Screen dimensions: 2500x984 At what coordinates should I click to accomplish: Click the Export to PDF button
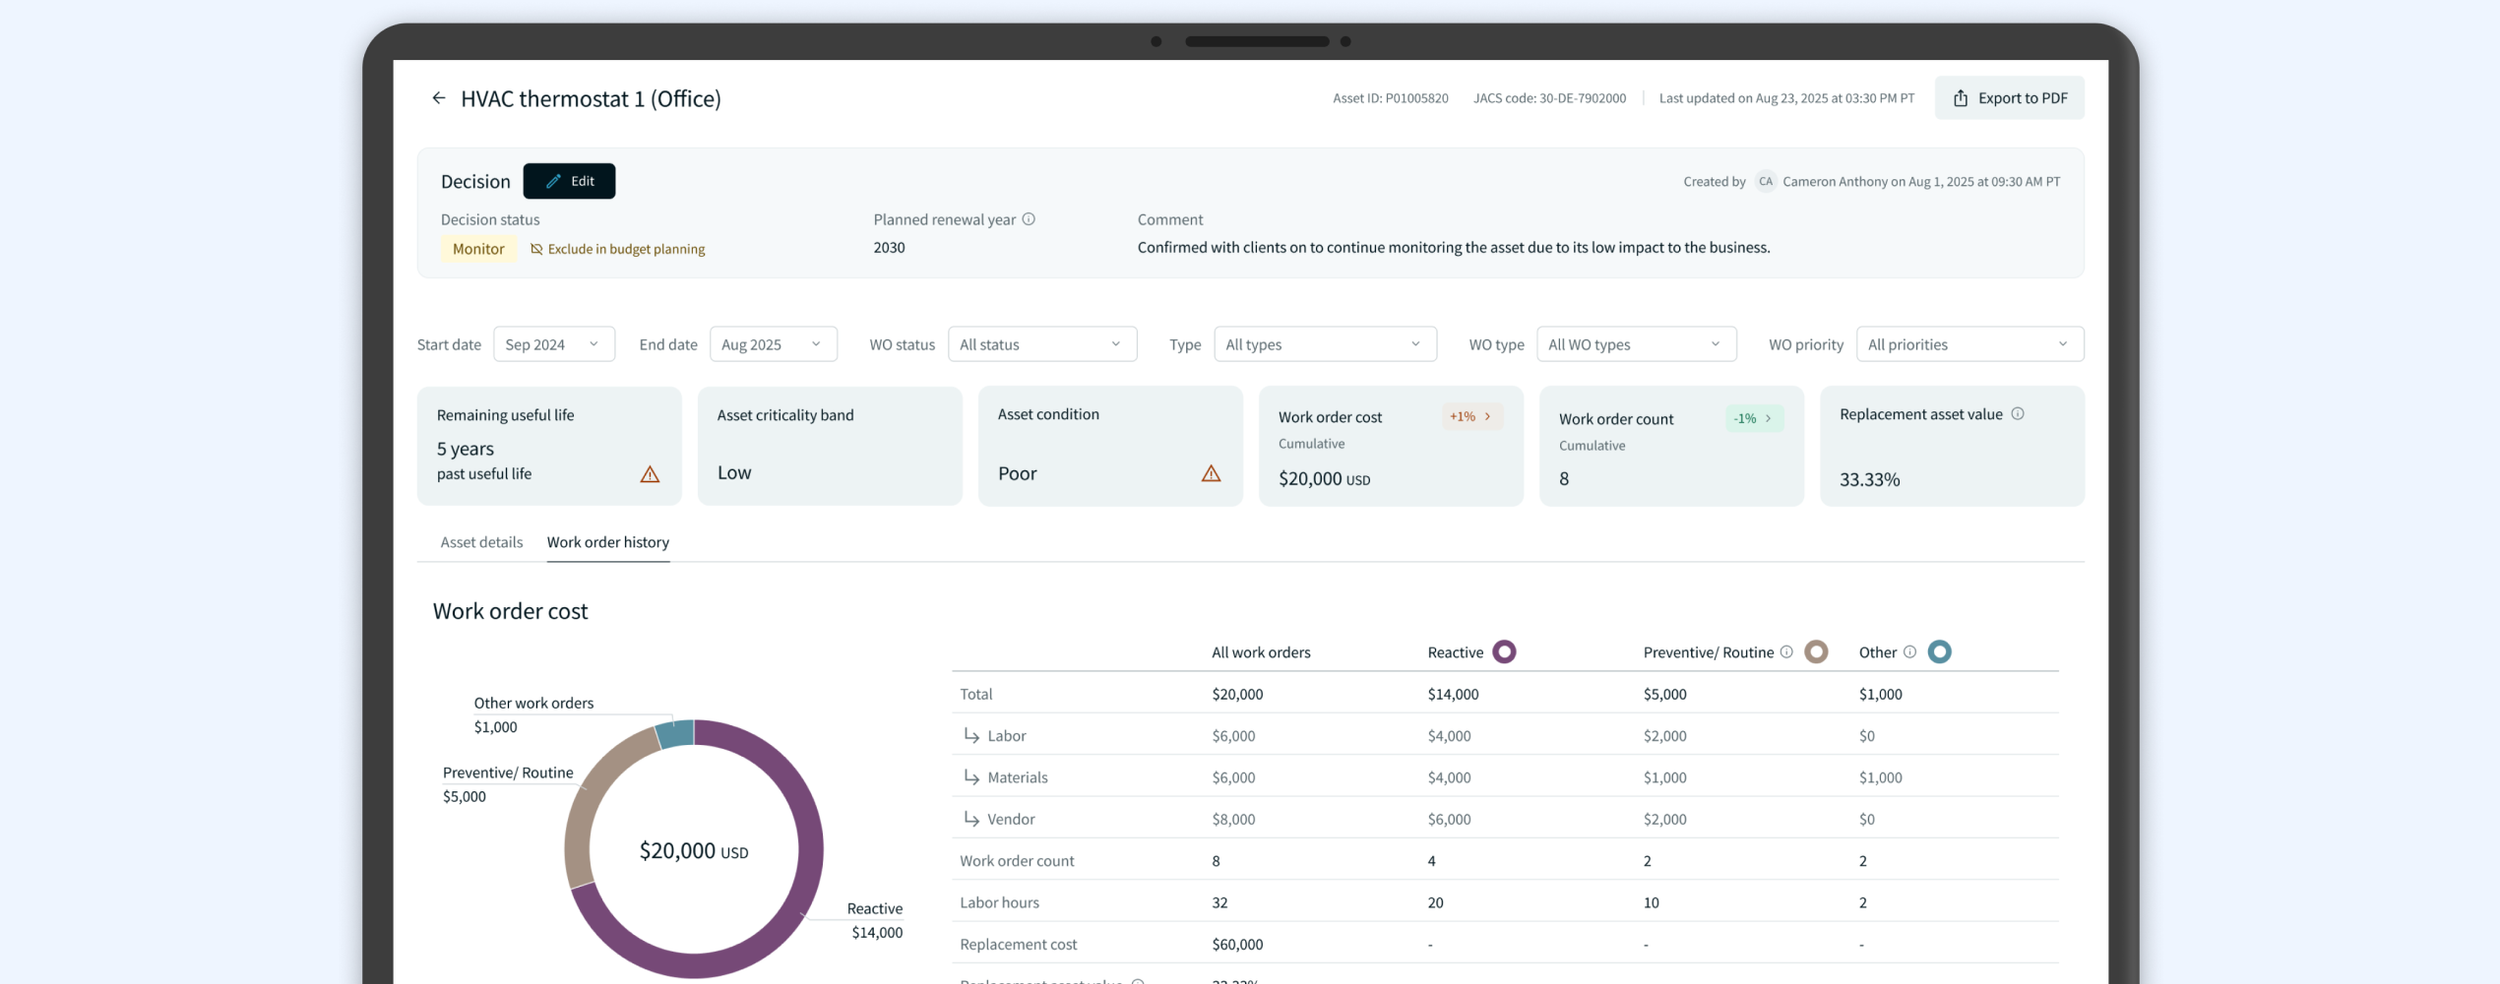click(x=2009, y=98)
